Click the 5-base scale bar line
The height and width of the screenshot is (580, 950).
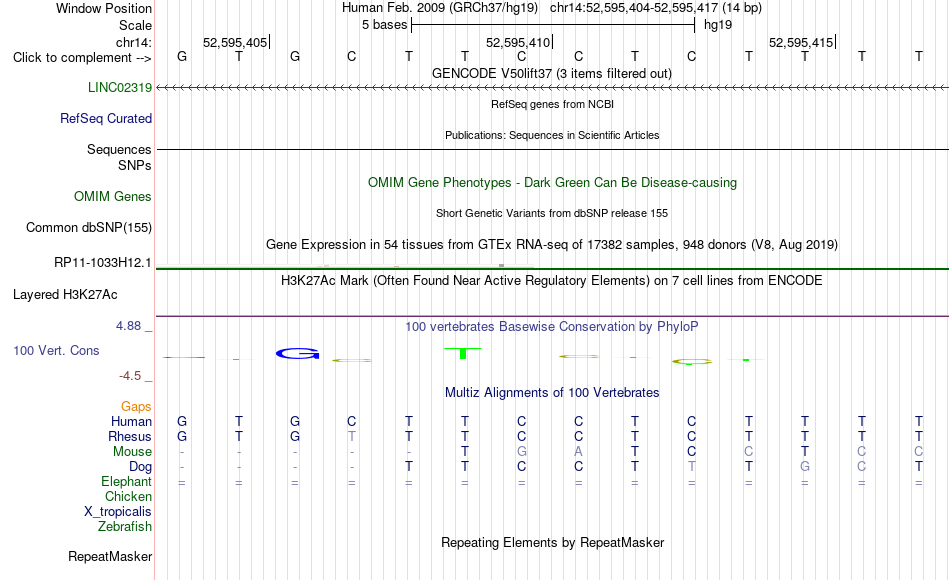pyautogui.click(x=553, y=25)
